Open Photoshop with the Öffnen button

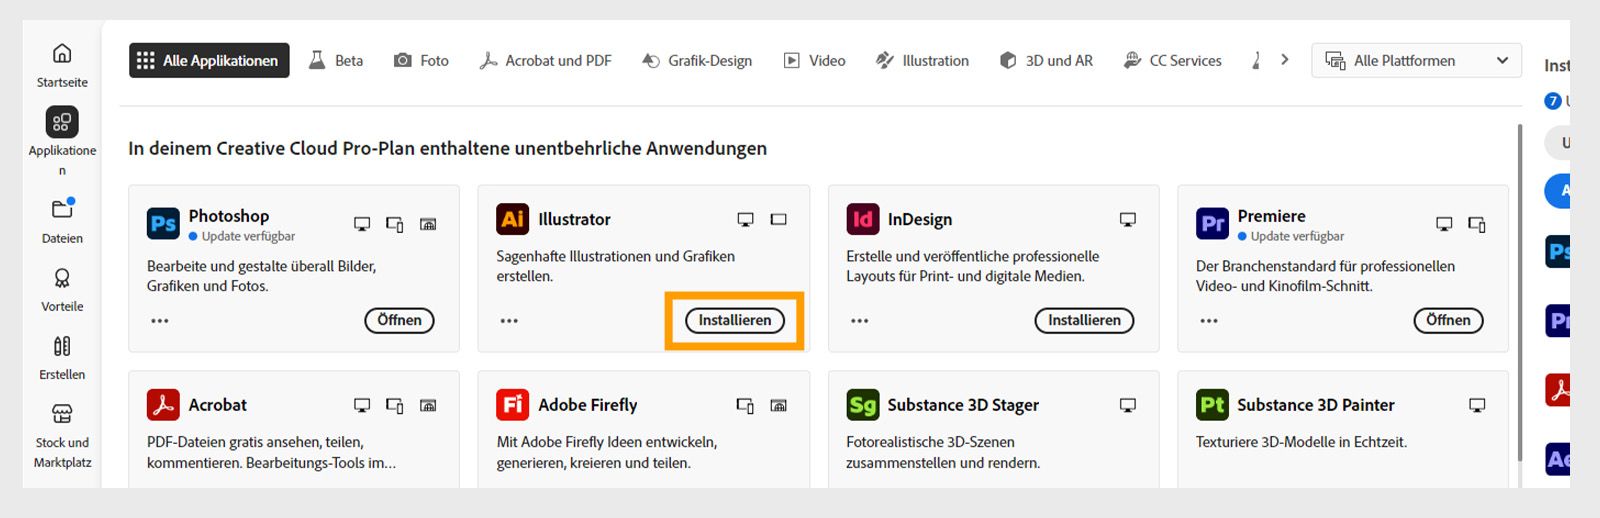[x=399, y=320]
